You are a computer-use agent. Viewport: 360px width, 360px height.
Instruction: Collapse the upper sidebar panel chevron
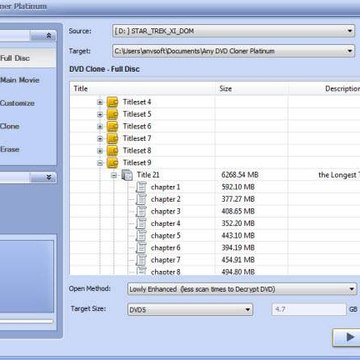pos(49,36)
